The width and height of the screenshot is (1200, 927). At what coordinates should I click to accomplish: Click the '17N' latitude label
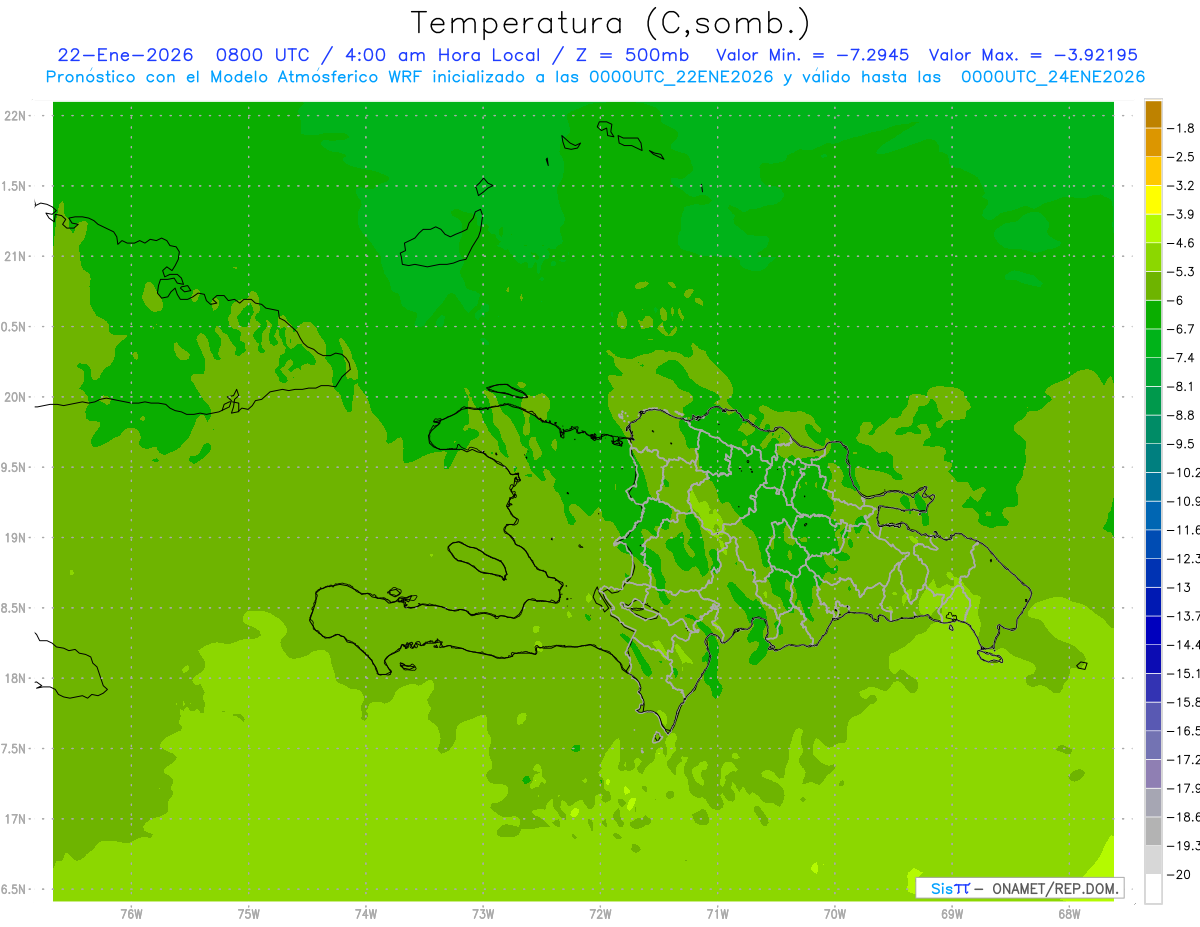coord(15,819)
